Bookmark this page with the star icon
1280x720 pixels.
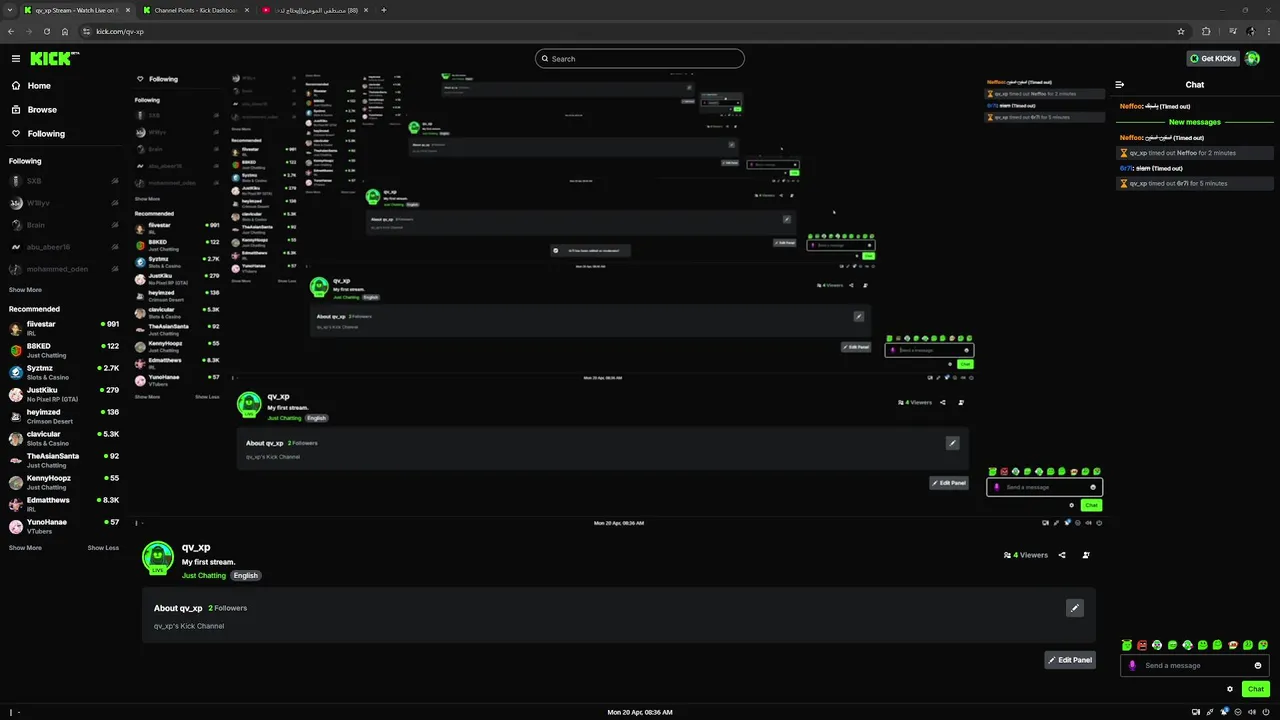[x=1181, y=31]
